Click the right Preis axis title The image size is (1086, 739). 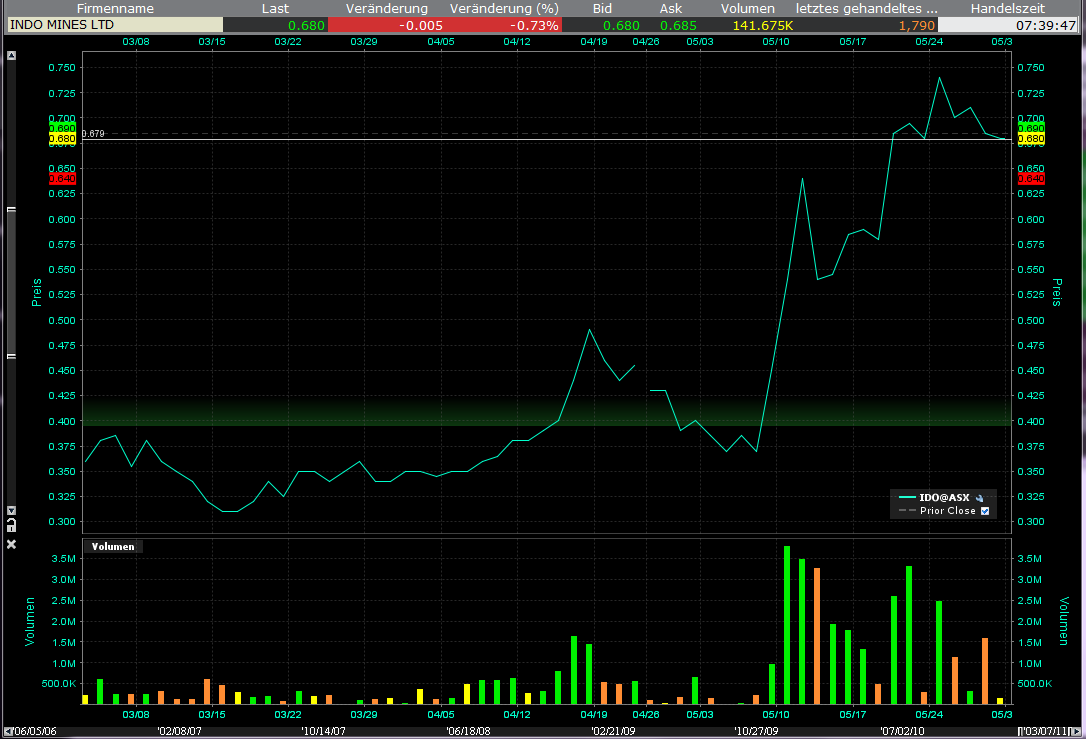(x=1057, y=292)
